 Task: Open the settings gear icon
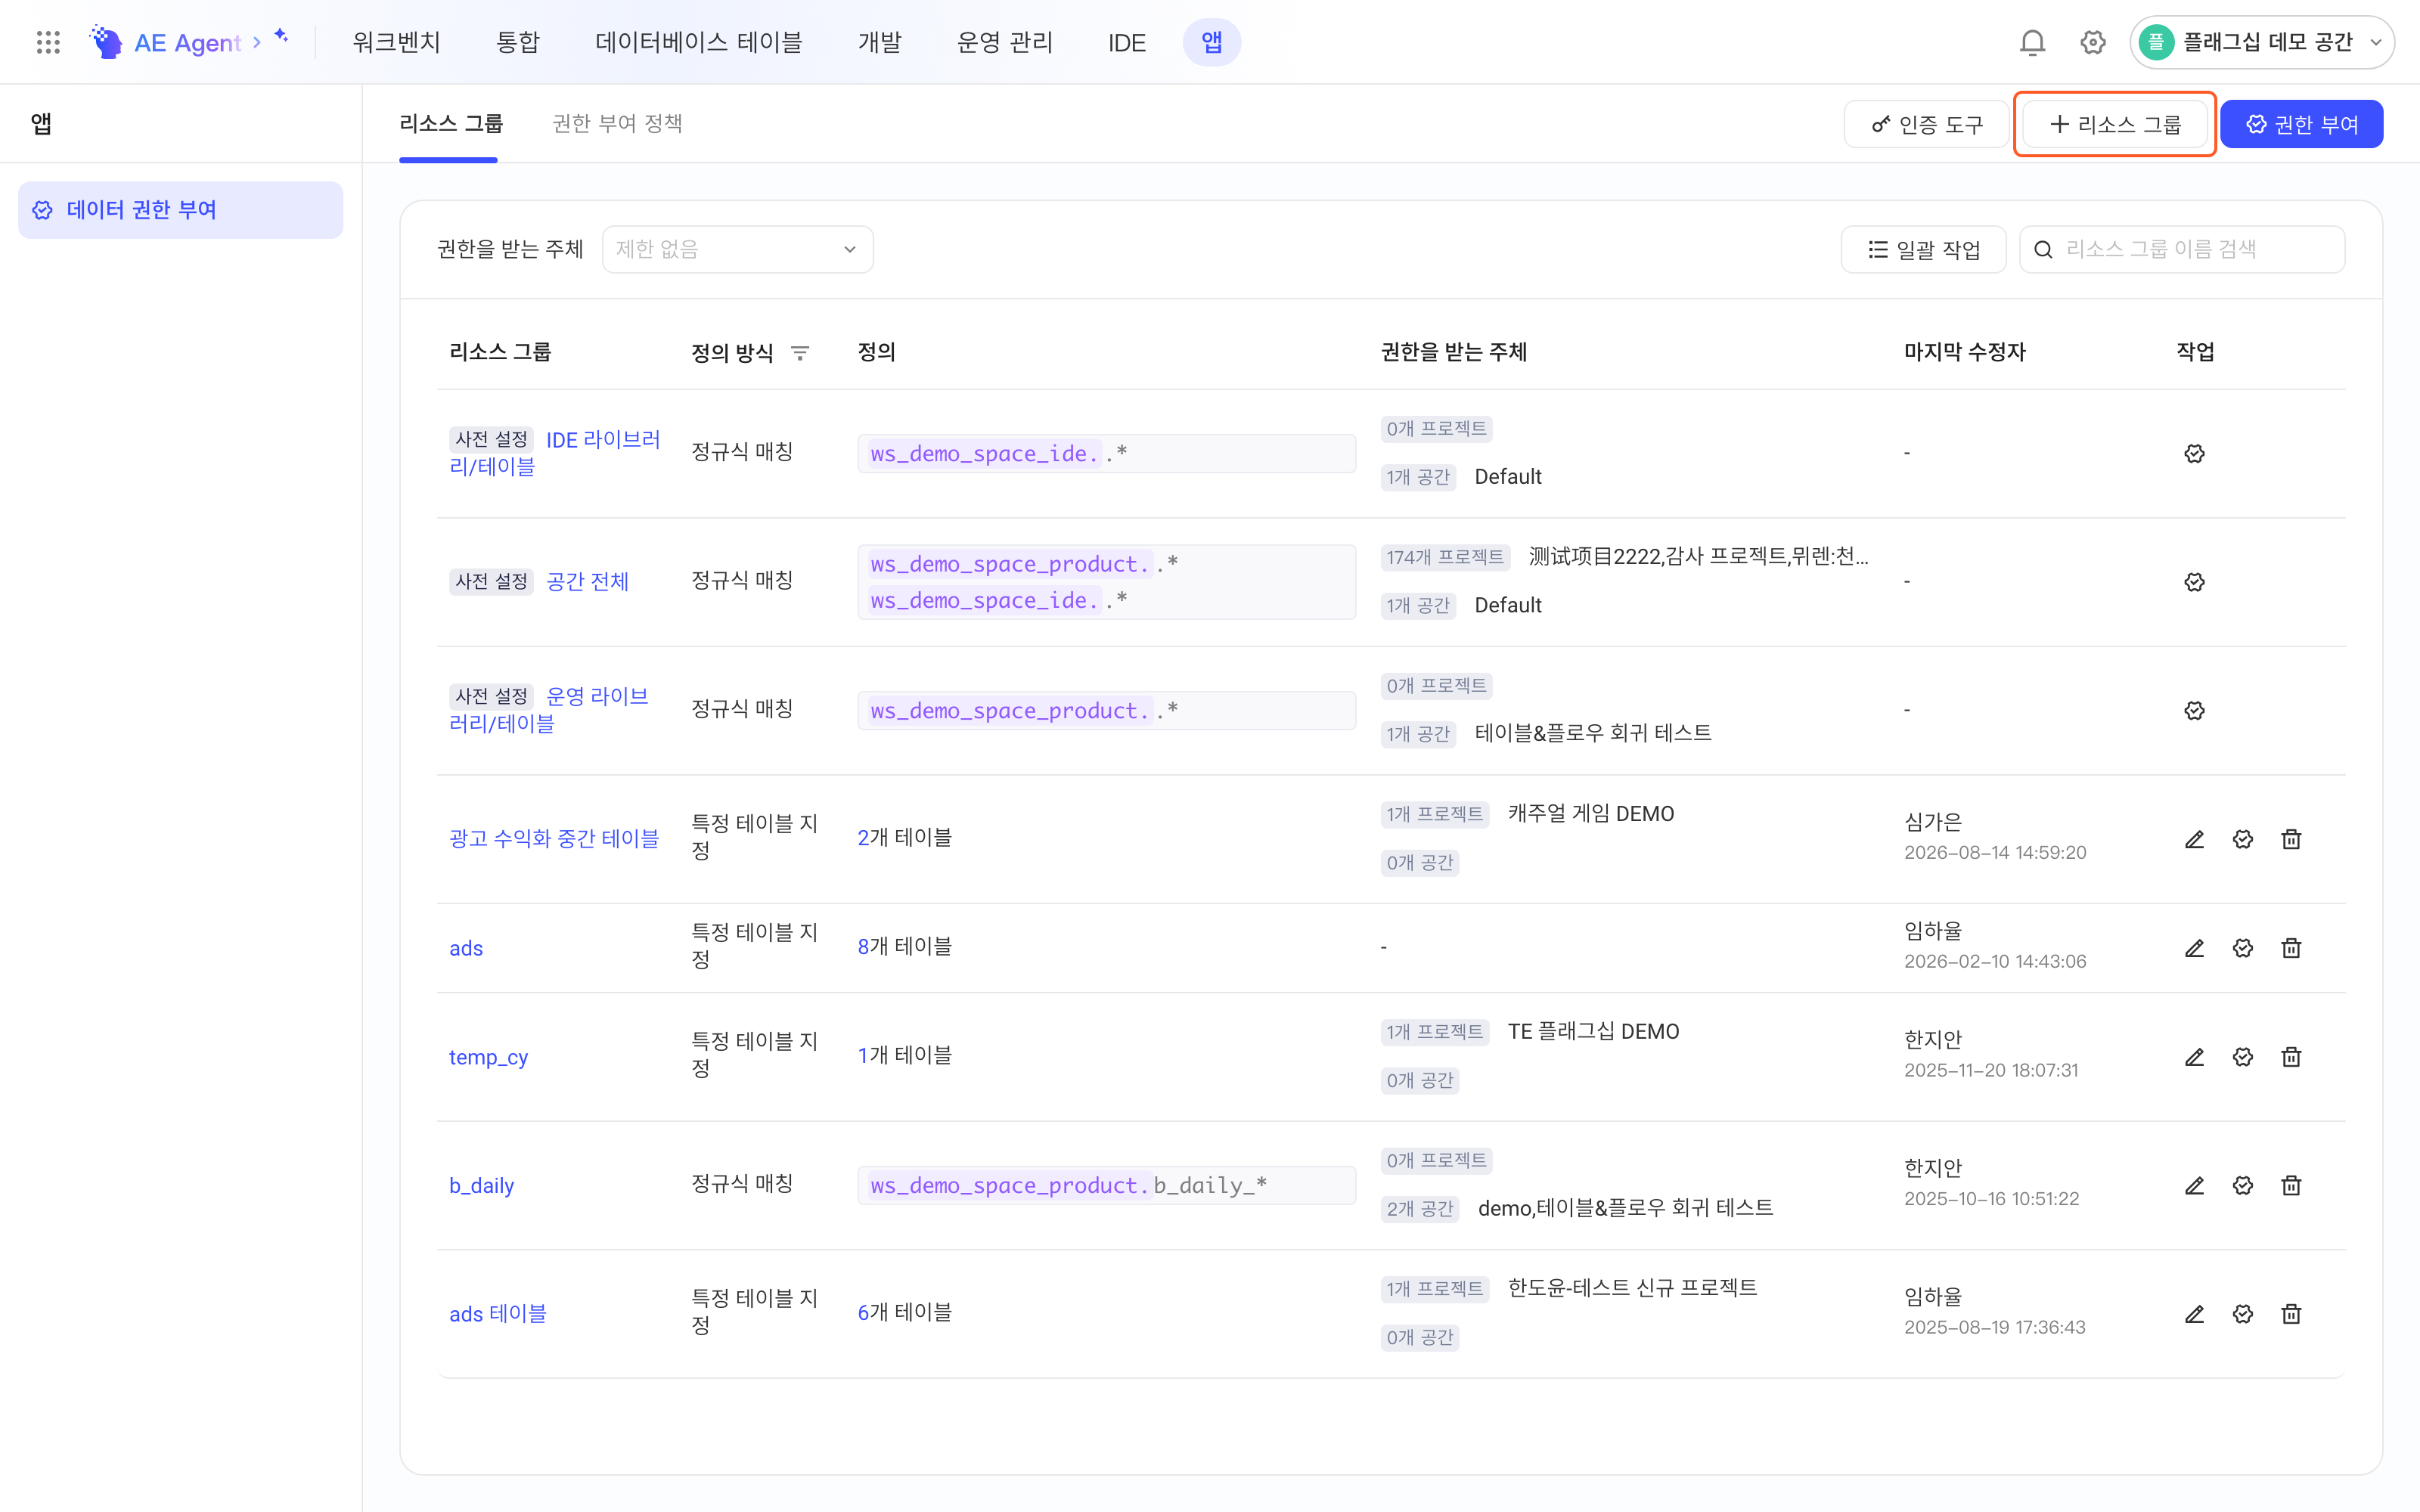click(2093, 42)
